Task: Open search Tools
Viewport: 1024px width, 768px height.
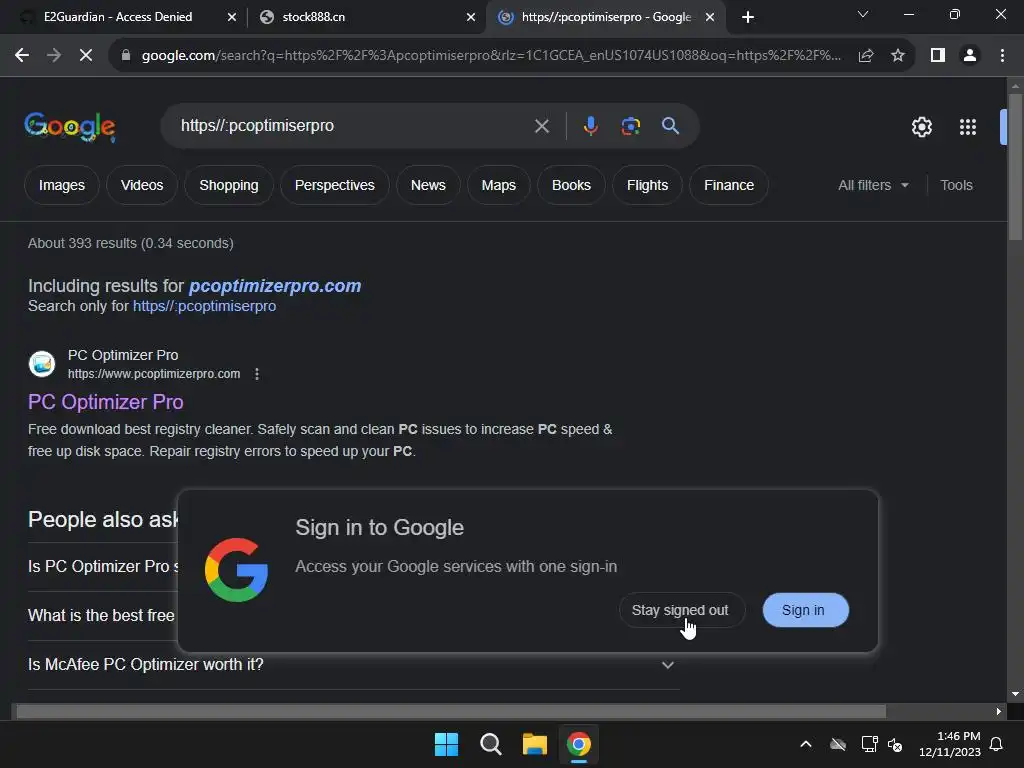Action: [x=956, y=185]
